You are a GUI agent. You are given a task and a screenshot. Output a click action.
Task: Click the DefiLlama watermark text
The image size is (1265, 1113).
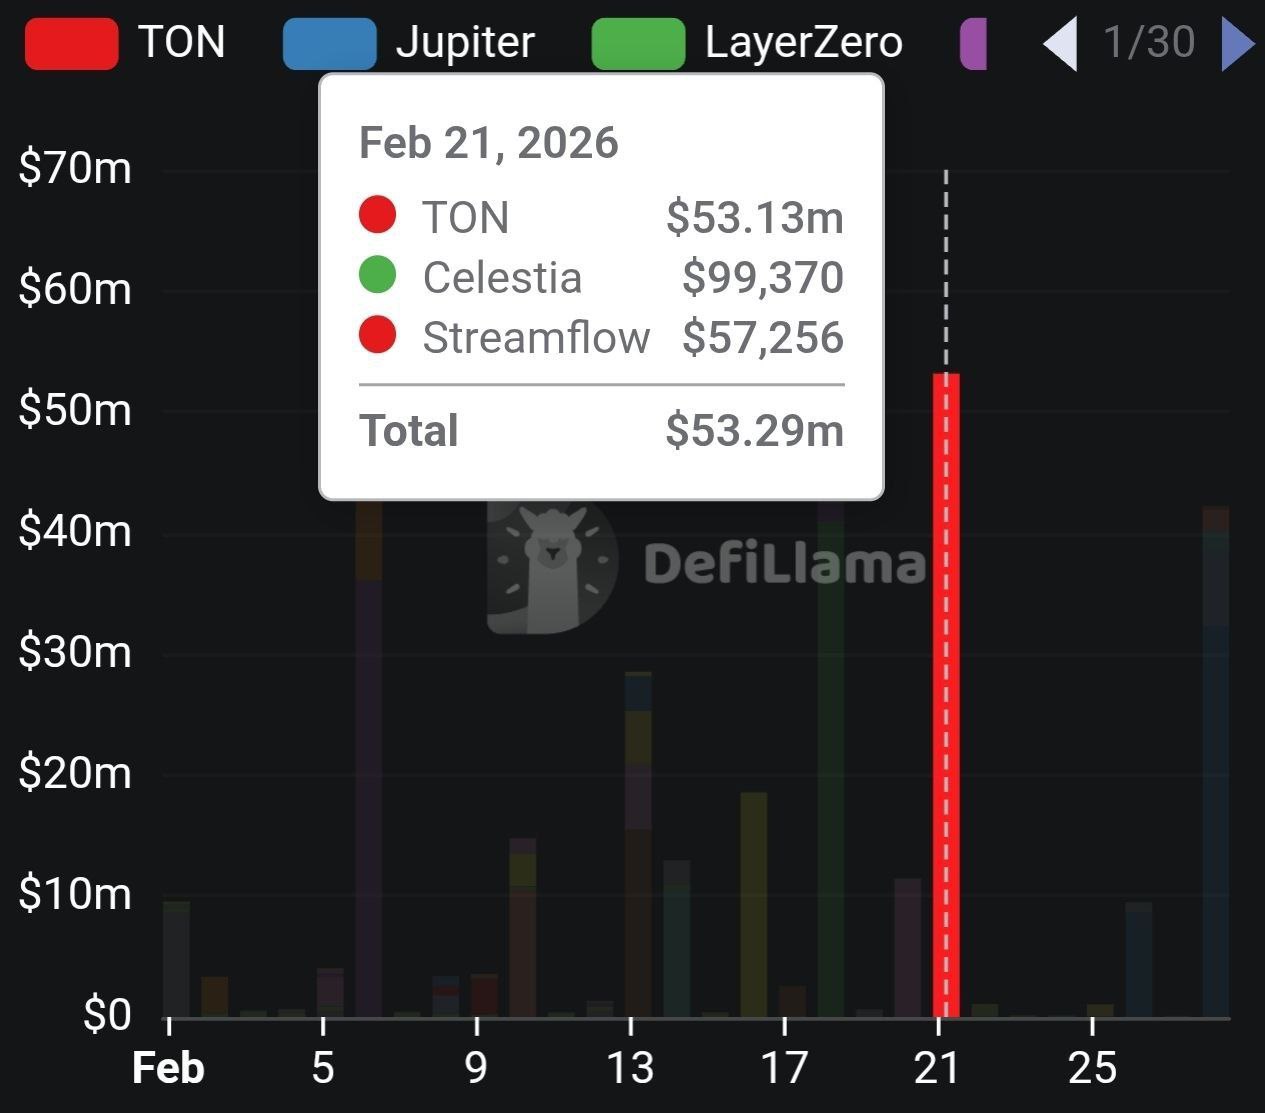785,564
